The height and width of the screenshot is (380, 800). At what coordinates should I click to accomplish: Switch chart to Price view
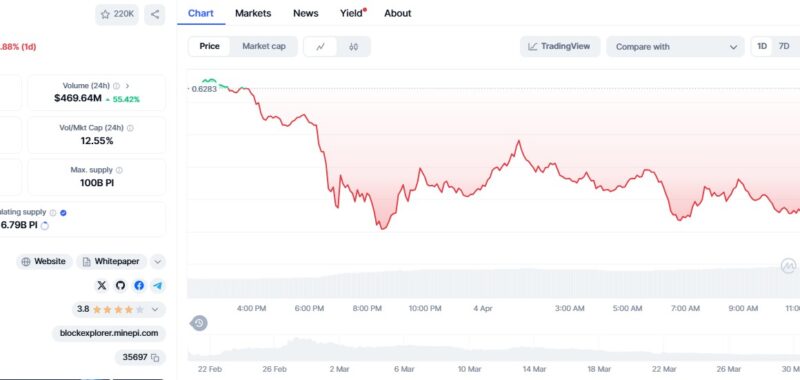click(209, 46)
